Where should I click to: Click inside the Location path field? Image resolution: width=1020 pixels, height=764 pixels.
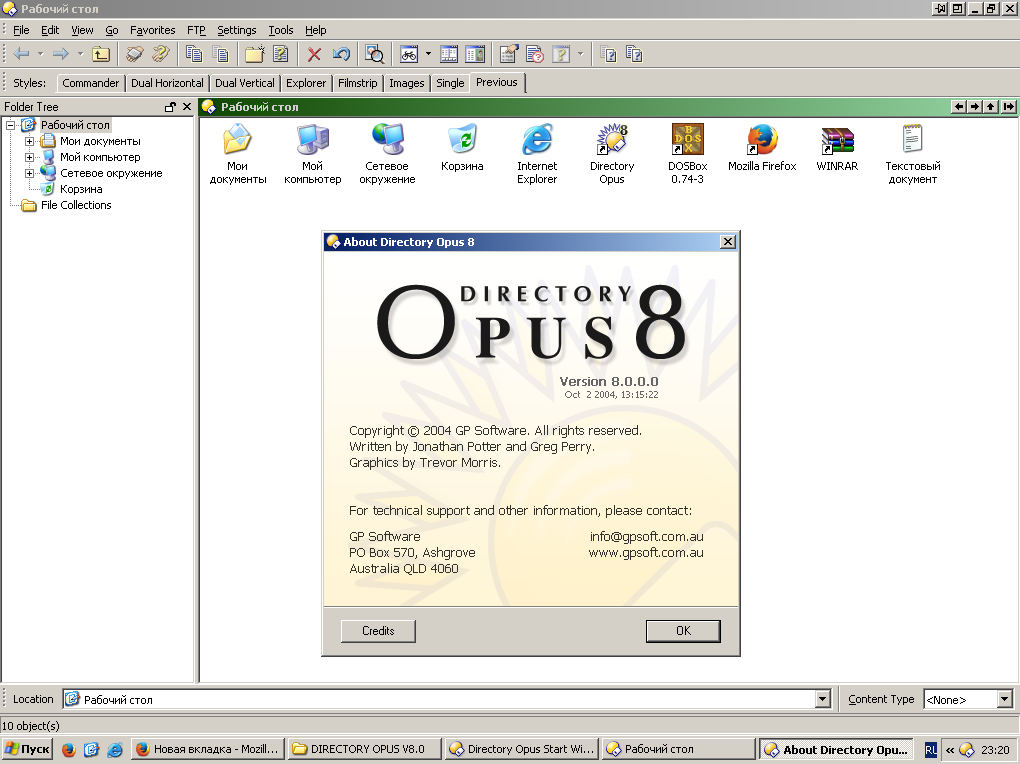click(x=439, y=700)
